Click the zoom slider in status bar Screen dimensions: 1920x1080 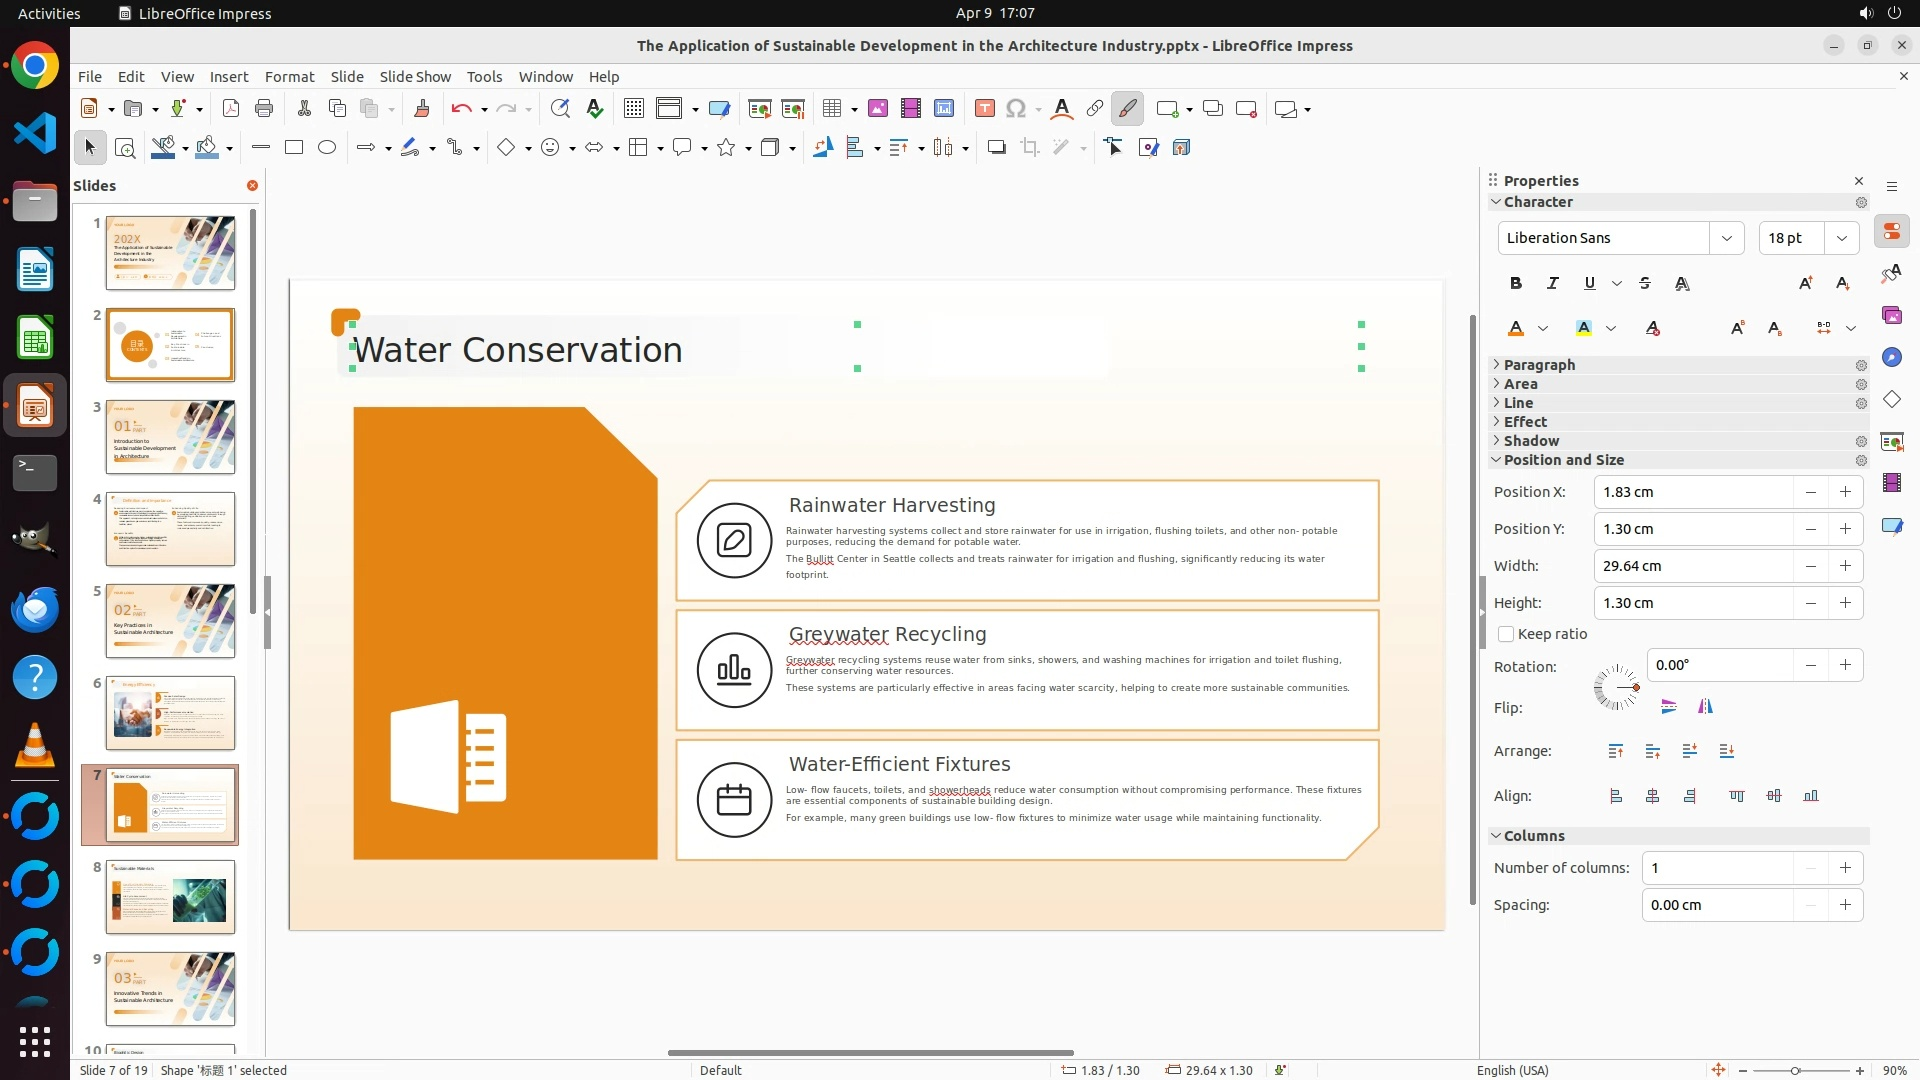tap(1795, 1071)
